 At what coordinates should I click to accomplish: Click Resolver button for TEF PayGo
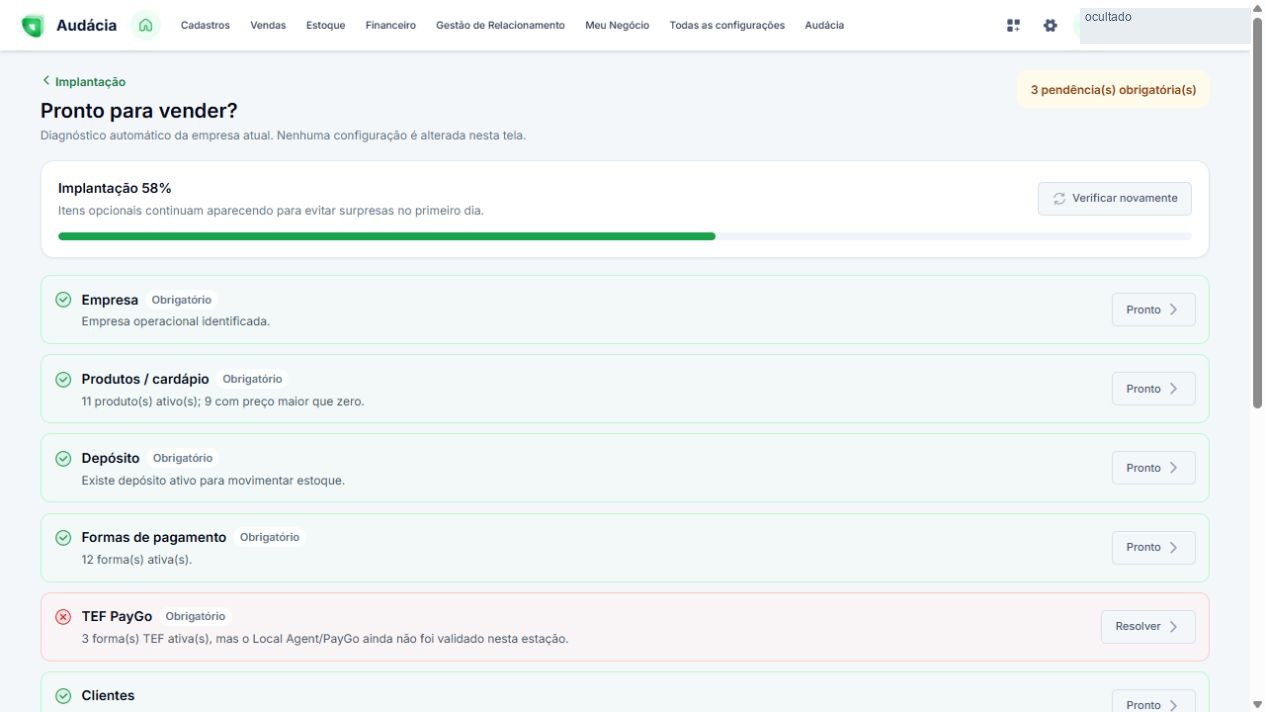tap(1148, 626)
